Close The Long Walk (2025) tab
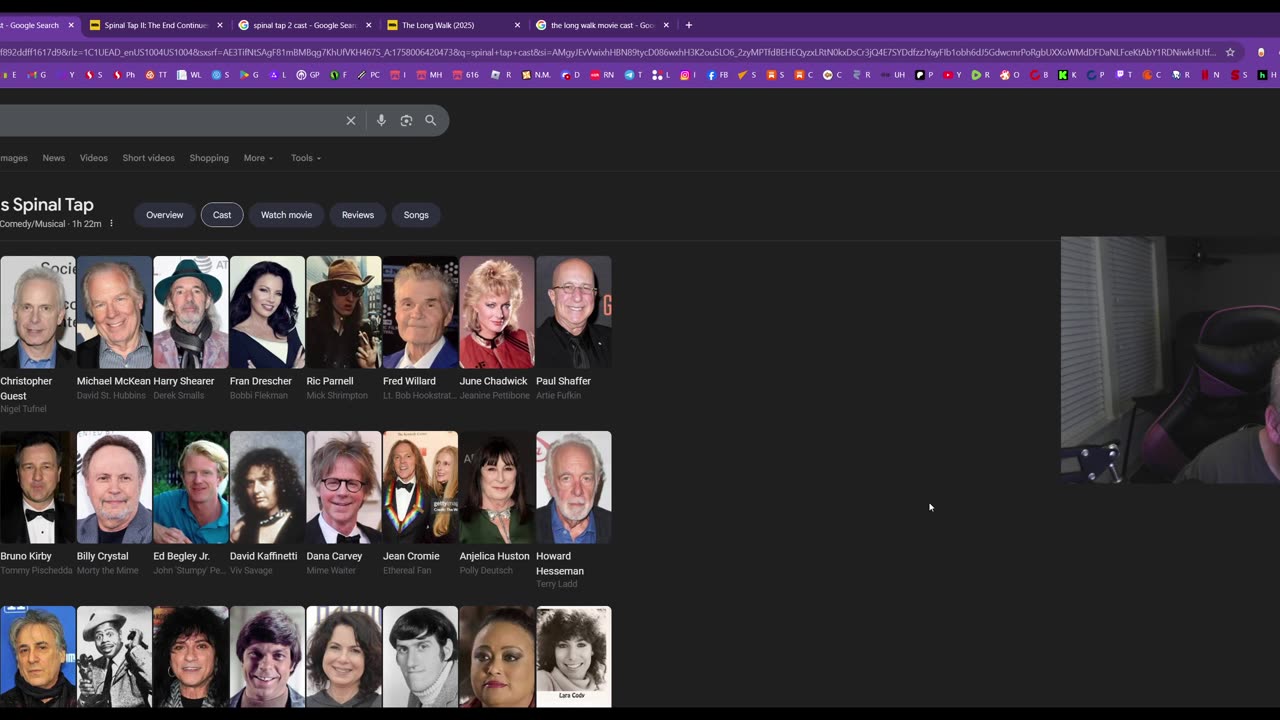The image size is (1280, 720). click(x=517, y=25)
